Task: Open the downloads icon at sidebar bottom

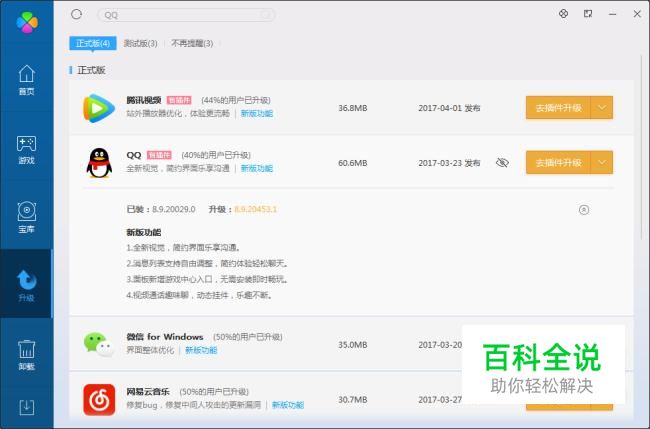Action: (x=27, y=407)
